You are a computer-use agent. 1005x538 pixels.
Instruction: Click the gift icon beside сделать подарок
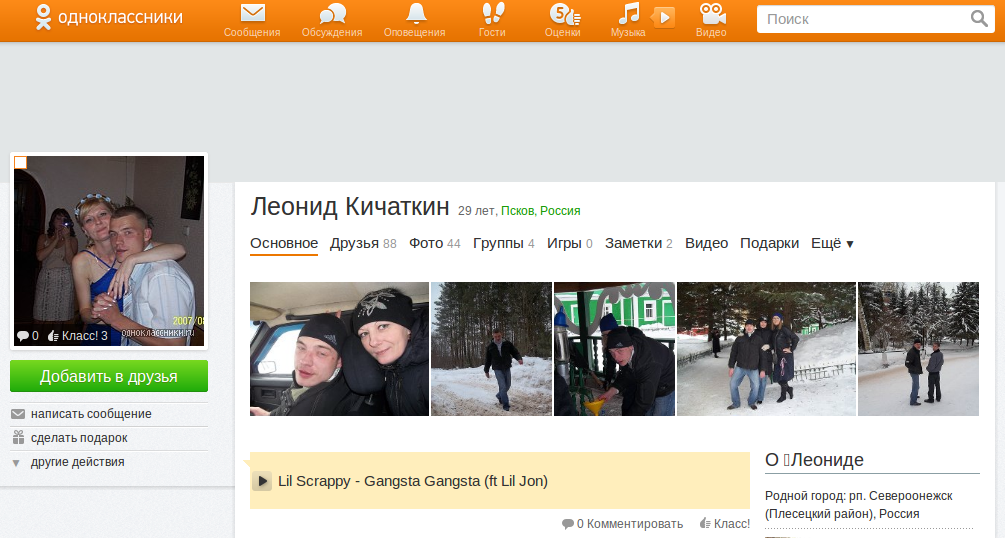(18, 438)
